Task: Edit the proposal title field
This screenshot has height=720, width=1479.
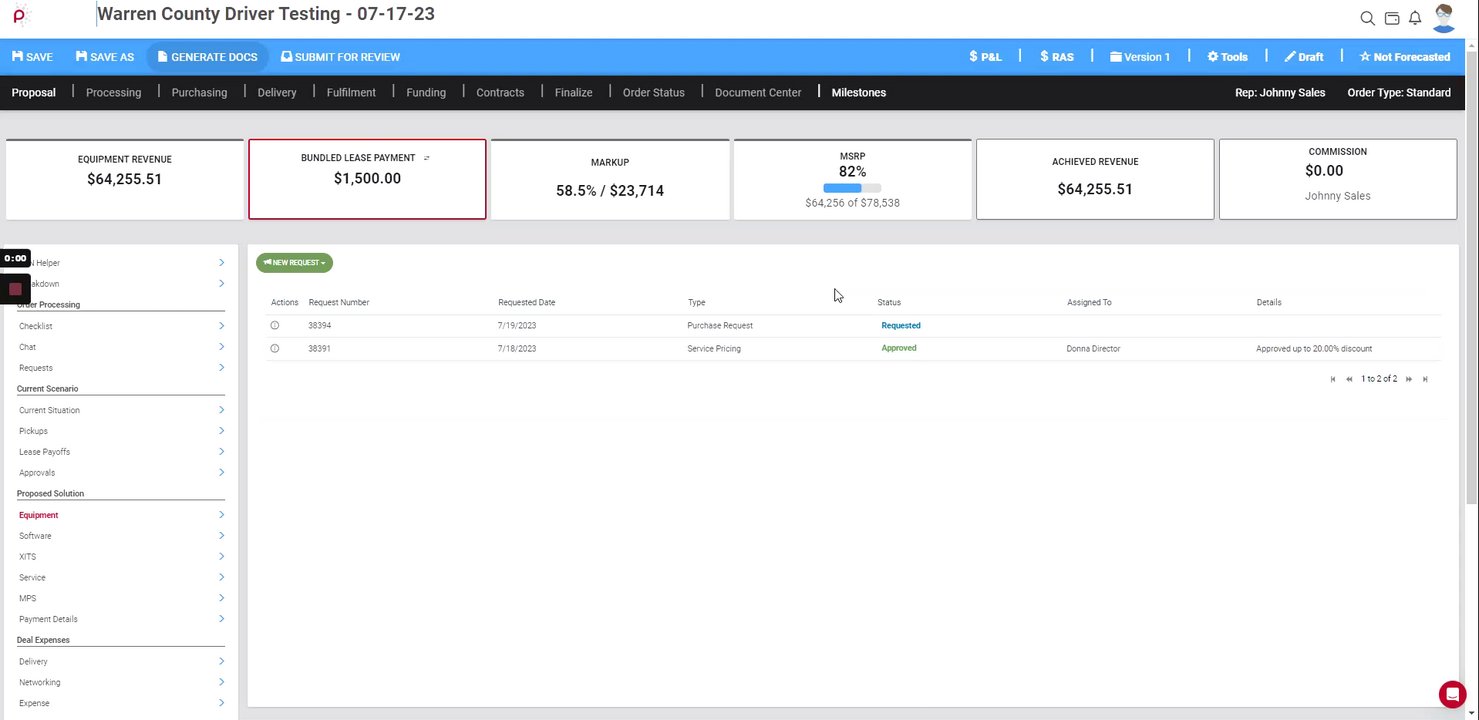Action: (x=266, y=14)
